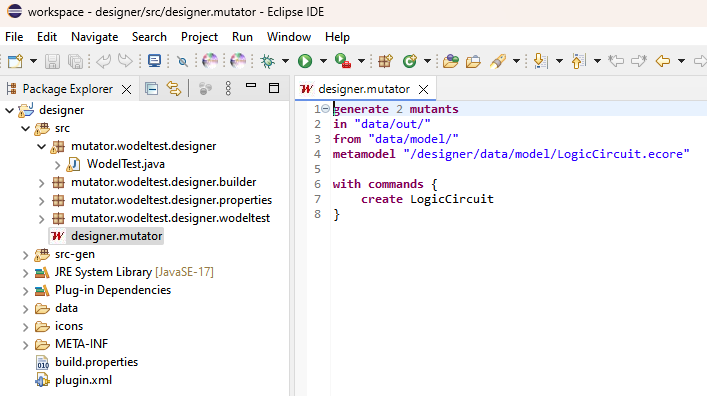The width and height of the screenshot is (707, 396).
Task: Open the Search menu
Action: [x=149, y=37]
